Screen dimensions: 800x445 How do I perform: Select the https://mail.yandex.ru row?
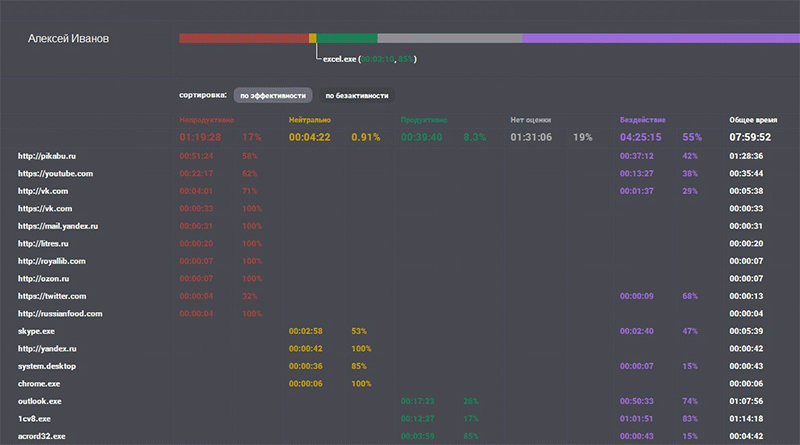coord(400,226)
